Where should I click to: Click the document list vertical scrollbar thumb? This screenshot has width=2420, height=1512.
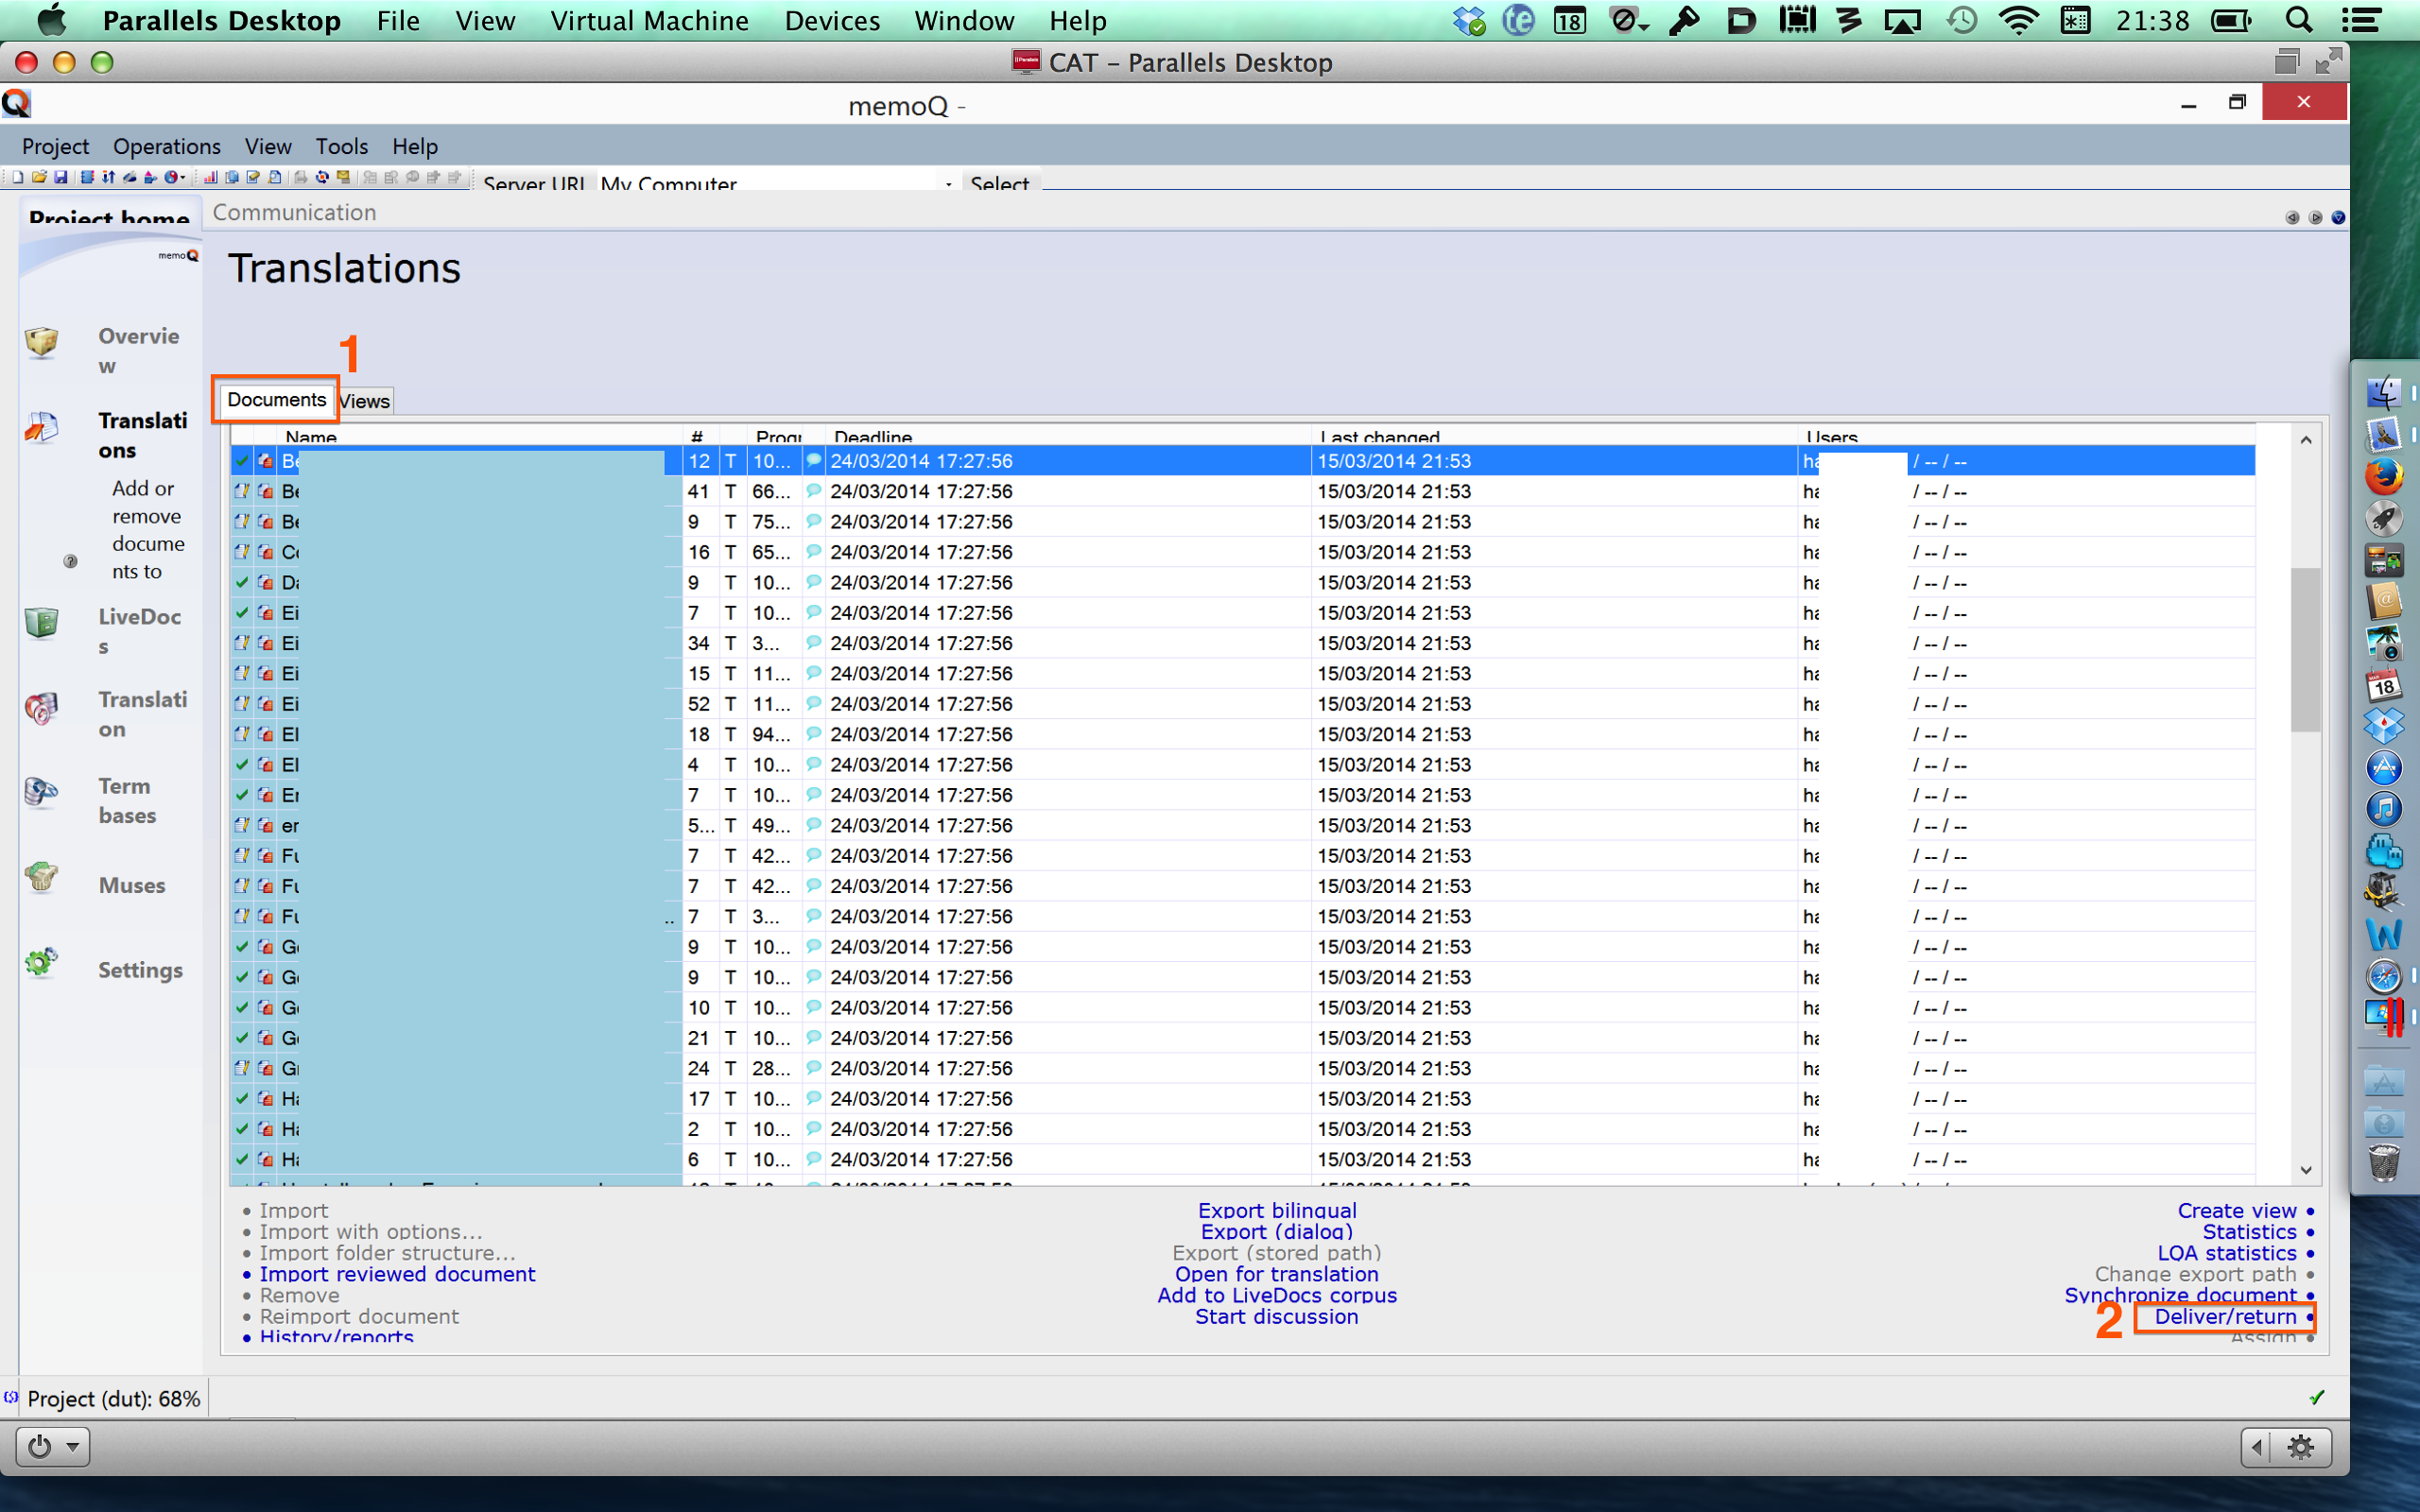click(x=2305, y=650)
